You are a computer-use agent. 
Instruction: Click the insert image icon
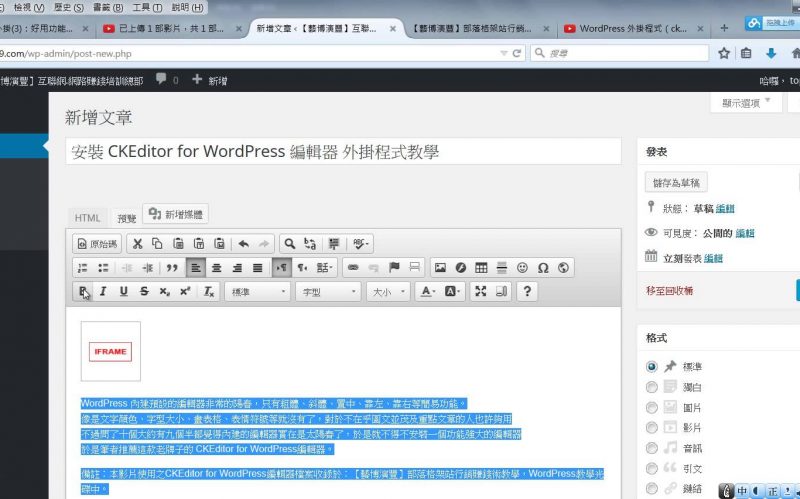point(439,267)
